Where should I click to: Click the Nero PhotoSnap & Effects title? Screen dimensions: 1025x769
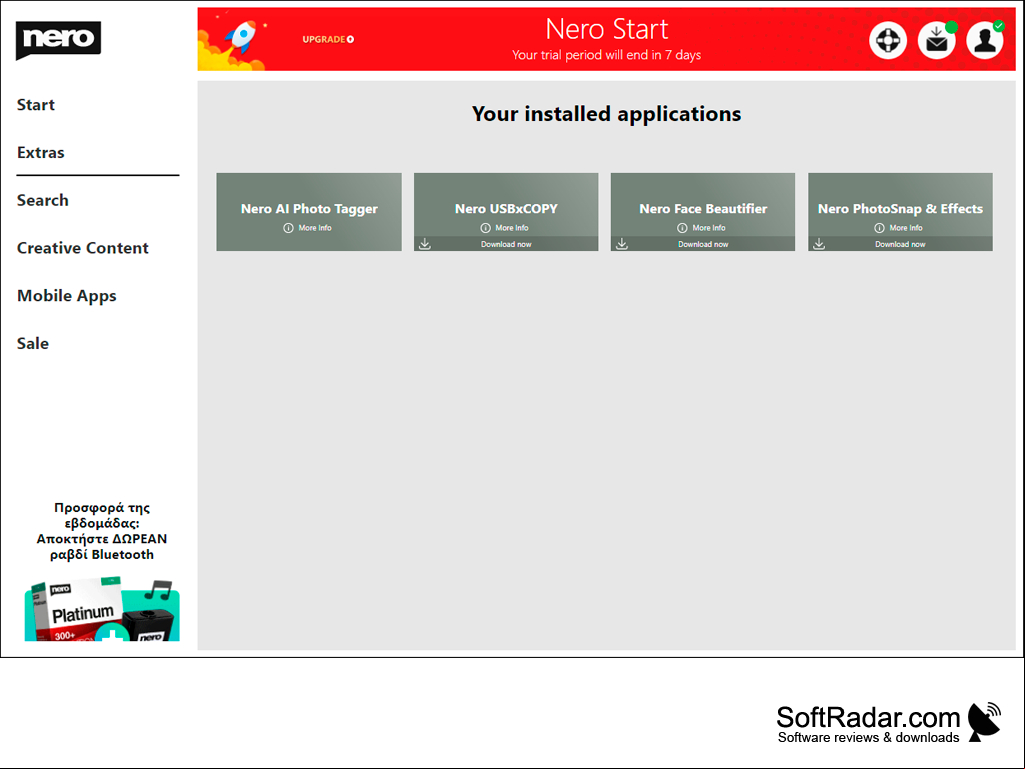[900, 209]
